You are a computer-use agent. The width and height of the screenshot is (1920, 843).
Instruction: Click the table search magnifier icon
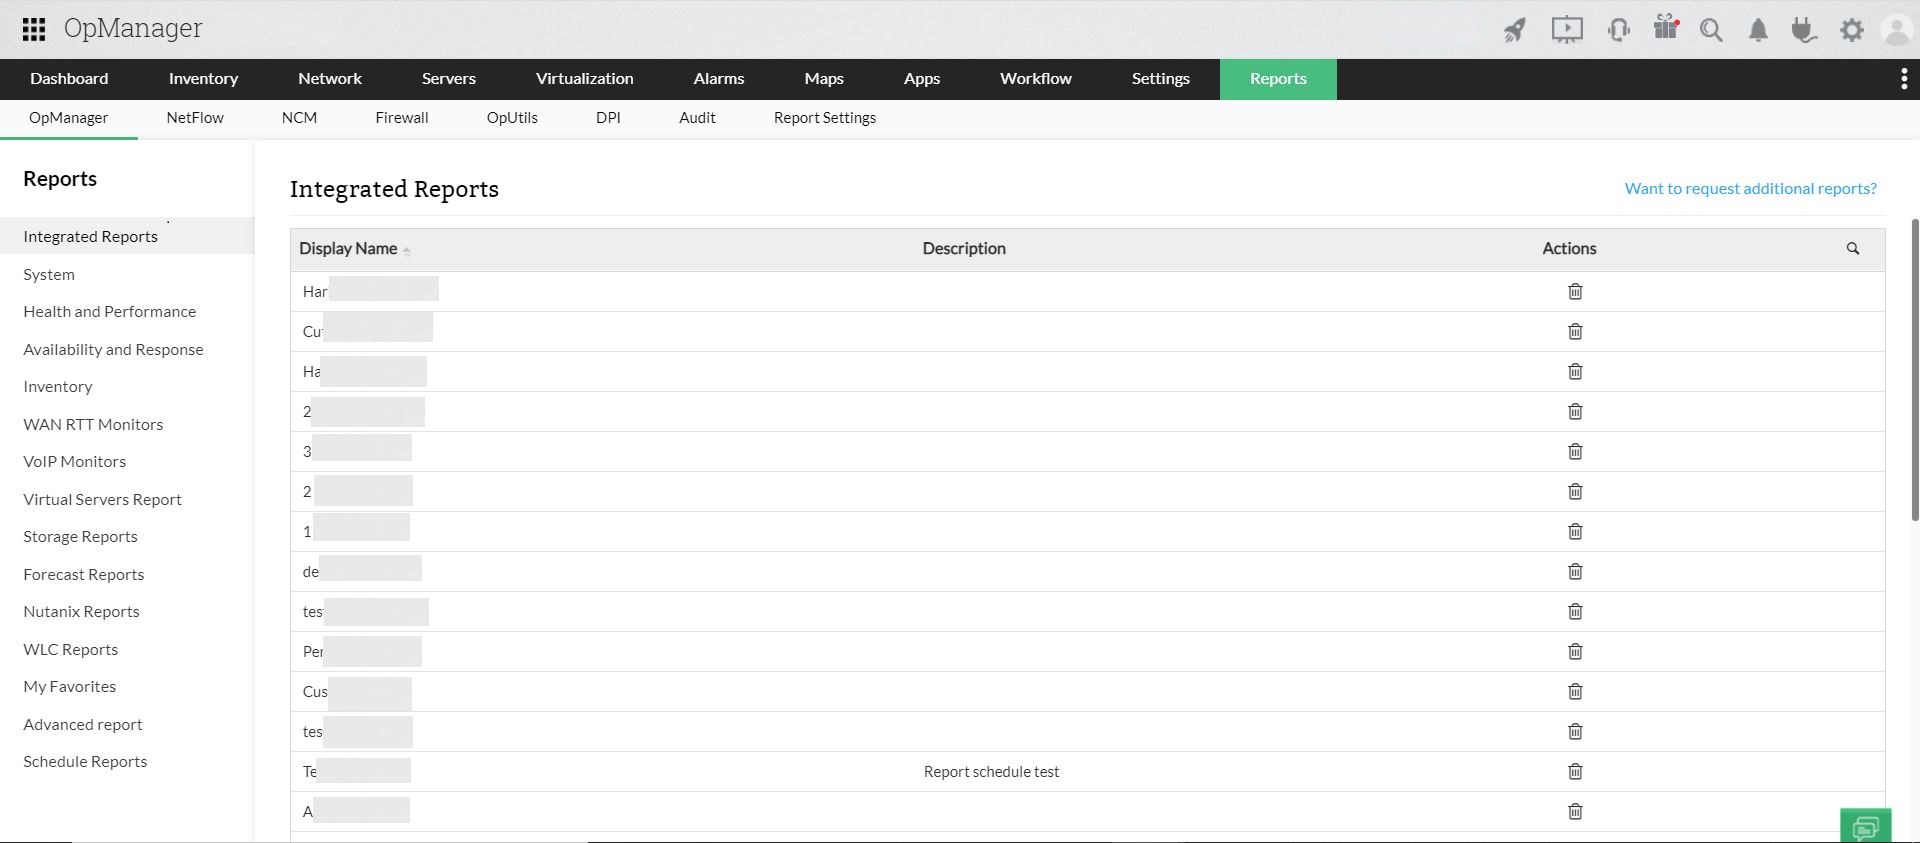pyautogui.click(x=1853, y=249)
